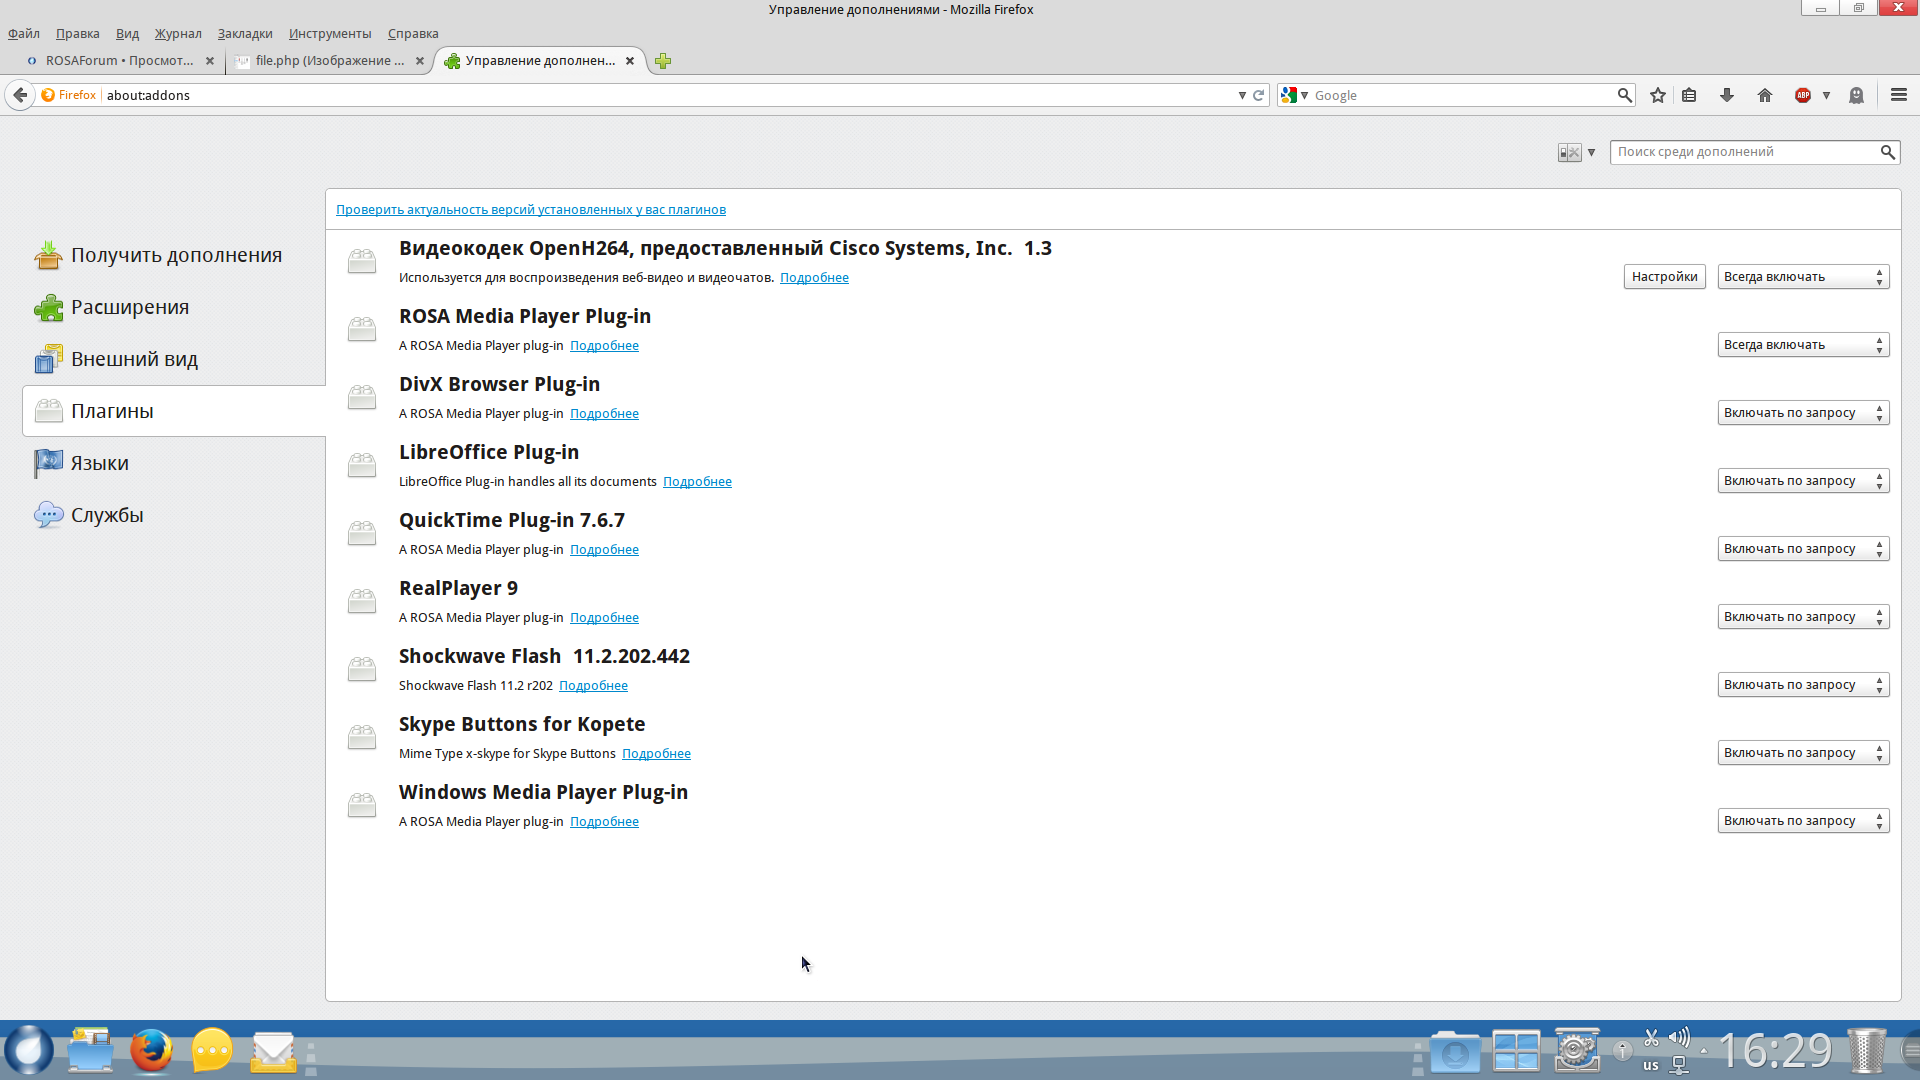This screenshot has width=1920, height=1080.
Task: Open the downloads arrow icon
Action: pyautogui.click(x=1727, y=95)
